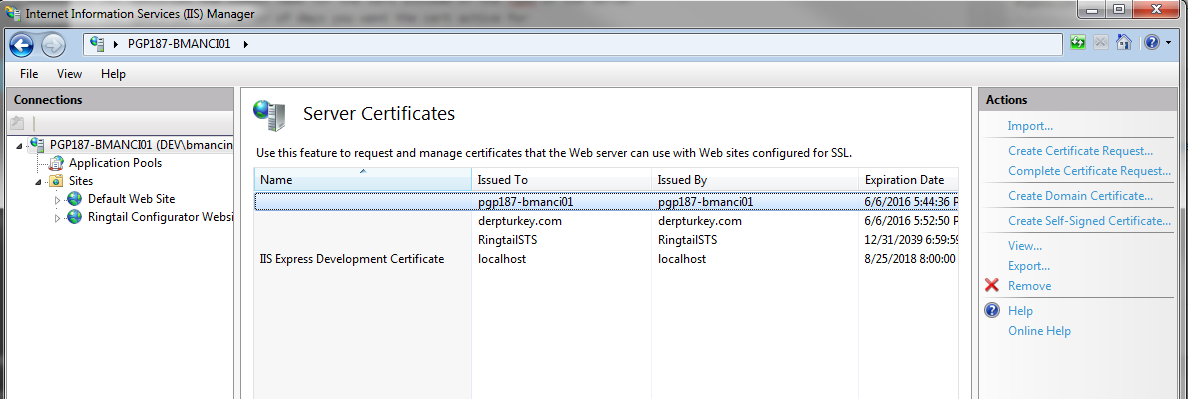Open the Help menu
Screen dimensions: 1188x399
point(113,74)
